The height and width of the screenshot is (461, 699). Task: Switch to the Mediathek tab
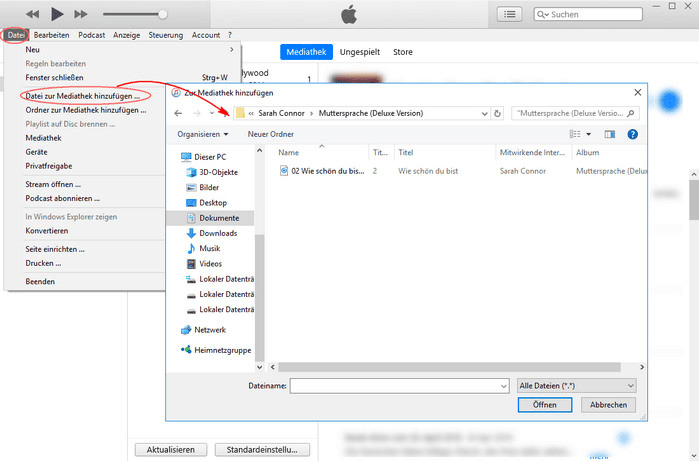click(x=306, y=52)
